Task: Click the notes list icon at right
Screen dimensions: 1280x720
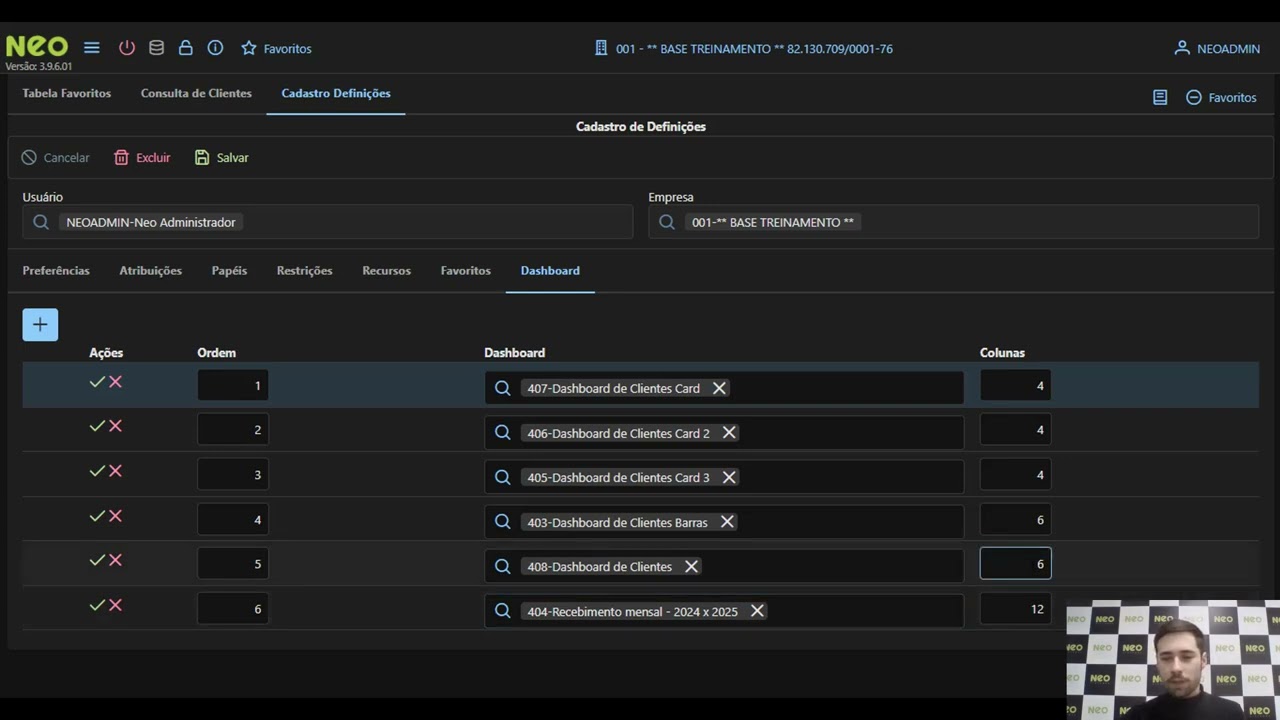Action: 1160,97
